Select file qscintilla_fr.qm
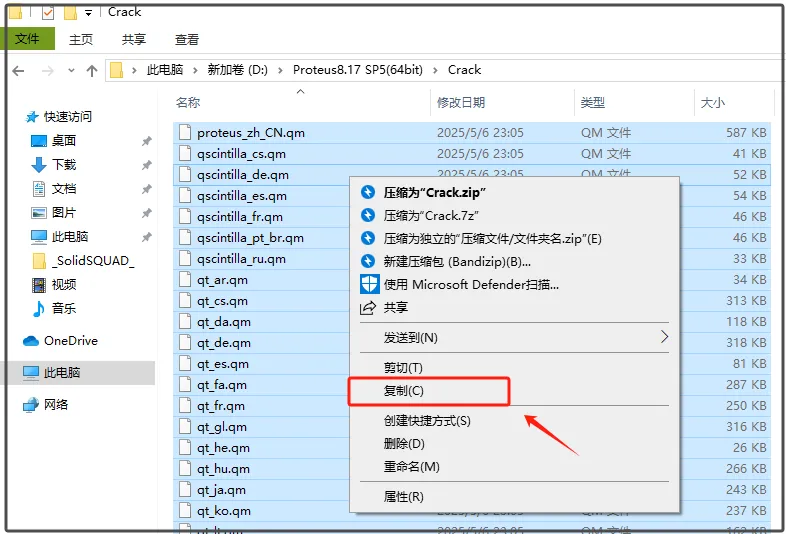This screenshot has width=786, height=534. [240, 217]
